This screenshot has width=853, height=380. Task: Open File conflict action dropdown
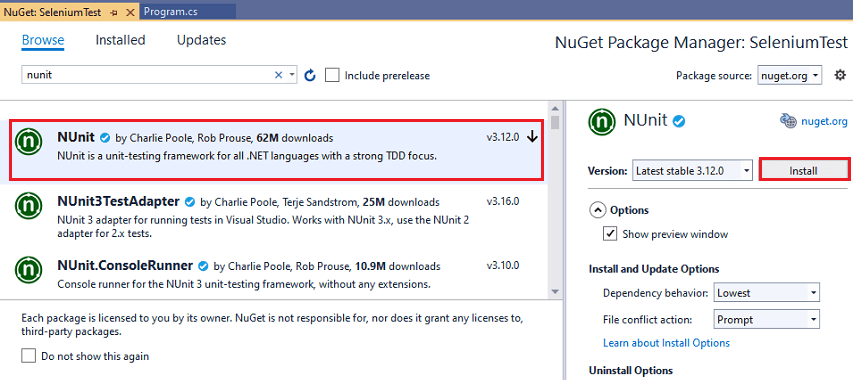[767, 319]
